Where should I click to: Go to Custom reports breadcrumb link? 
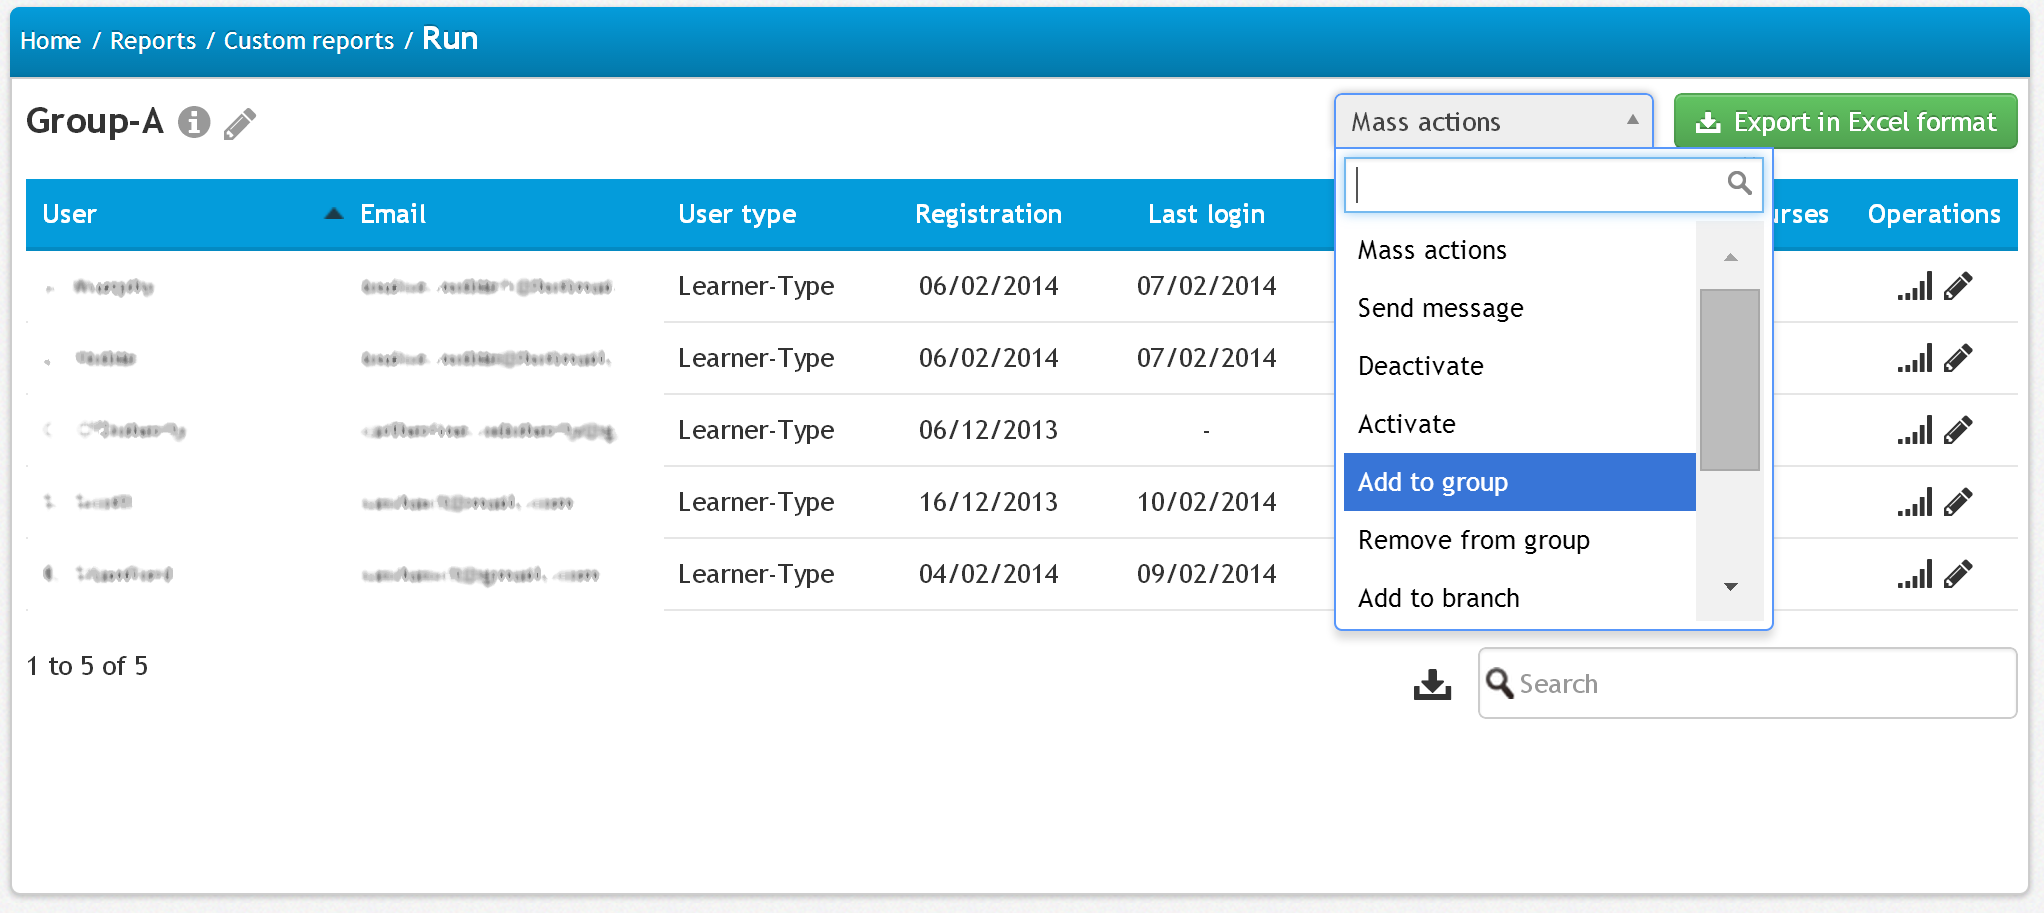click(x=308, y=41)
